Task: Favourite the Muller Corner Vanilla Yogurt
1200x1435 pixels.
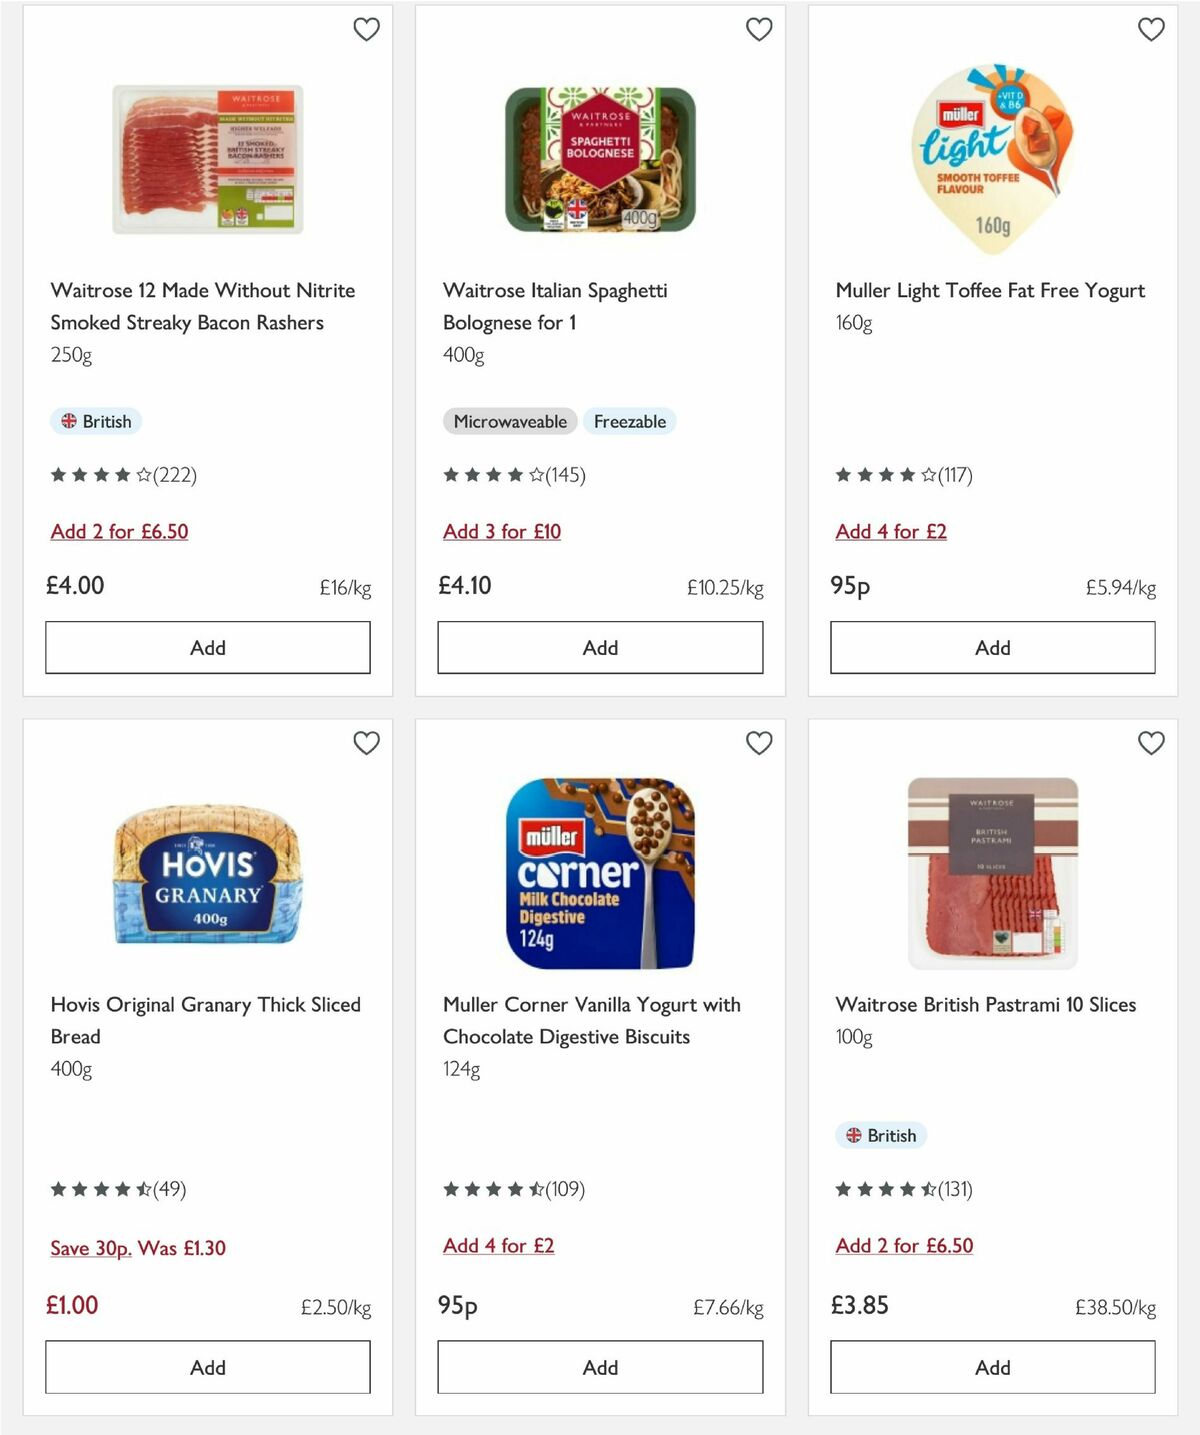Action: coord(759,744)
